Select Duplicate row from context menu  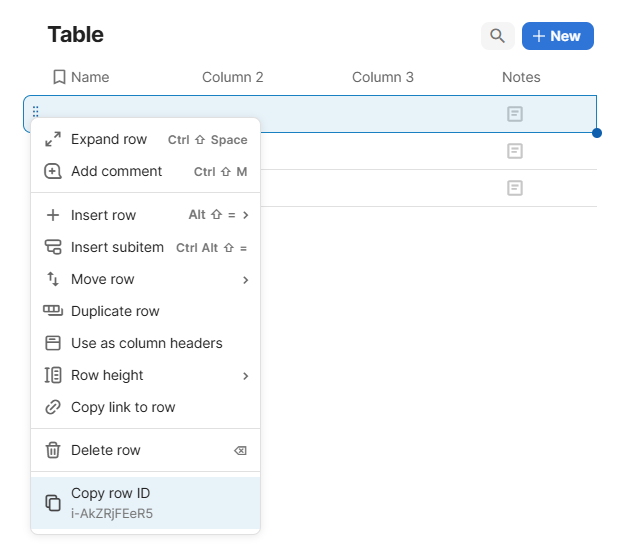115,311
